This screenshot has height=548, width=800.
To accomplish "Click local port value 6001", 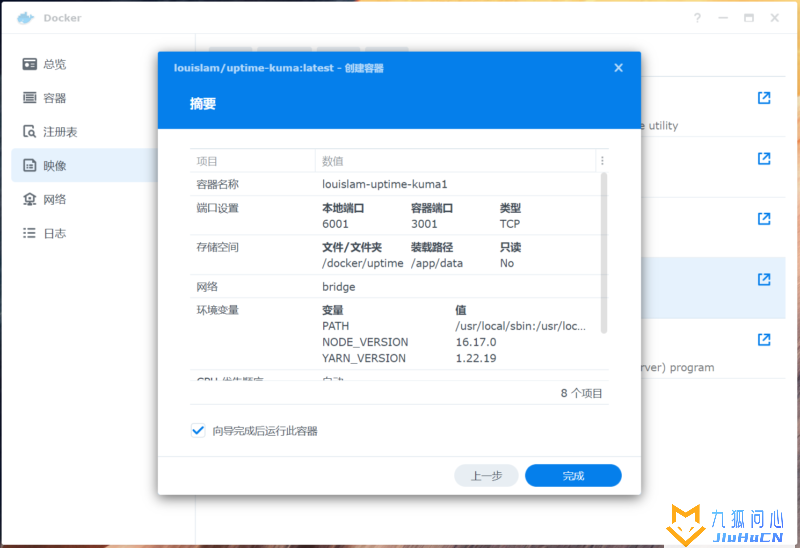I will pyautogui.click(x=335, y=224).
